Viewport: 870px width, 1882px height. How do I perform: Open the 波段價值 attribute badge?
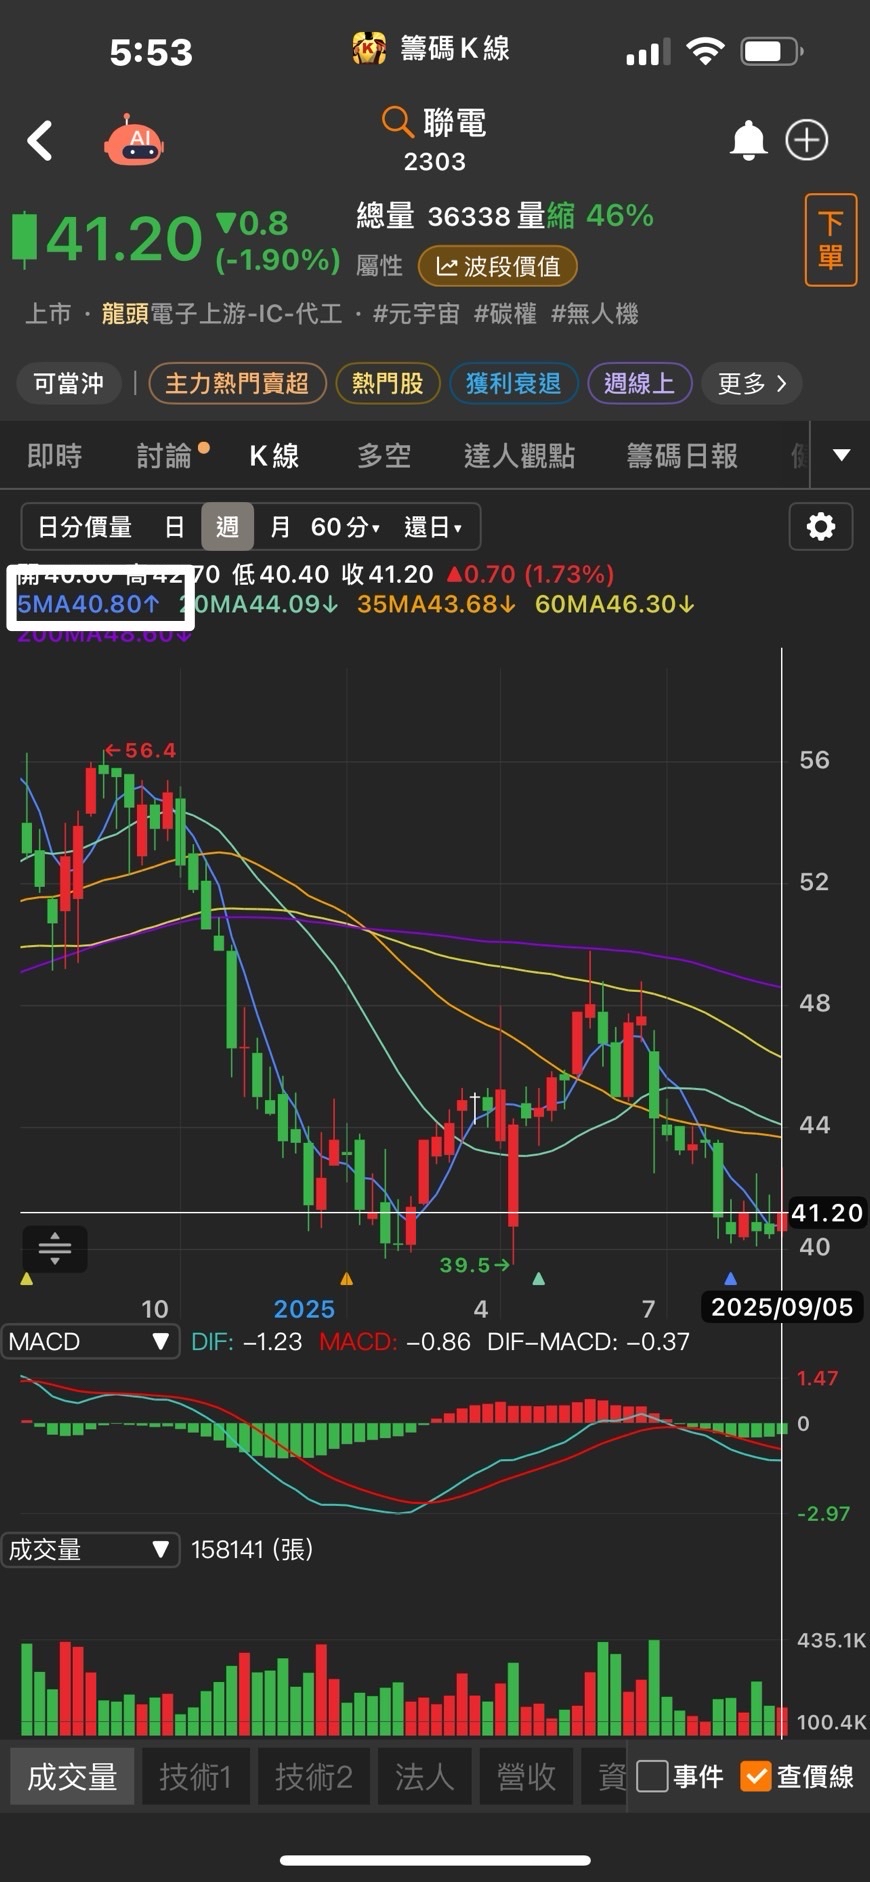(497, 266)
